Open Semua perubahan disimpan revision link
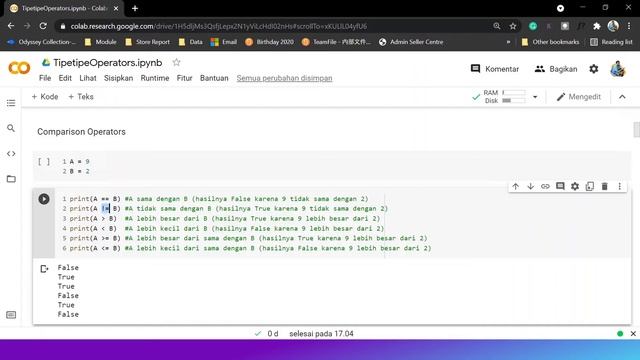This screenshot has width=640, height=360. tap(284, 78)
